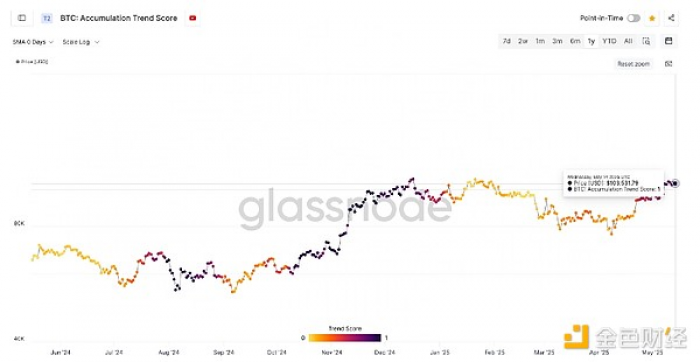The width and height of the screenshot is (700, 362).
Task: Select the YTD time range
Action: [609, 41]
